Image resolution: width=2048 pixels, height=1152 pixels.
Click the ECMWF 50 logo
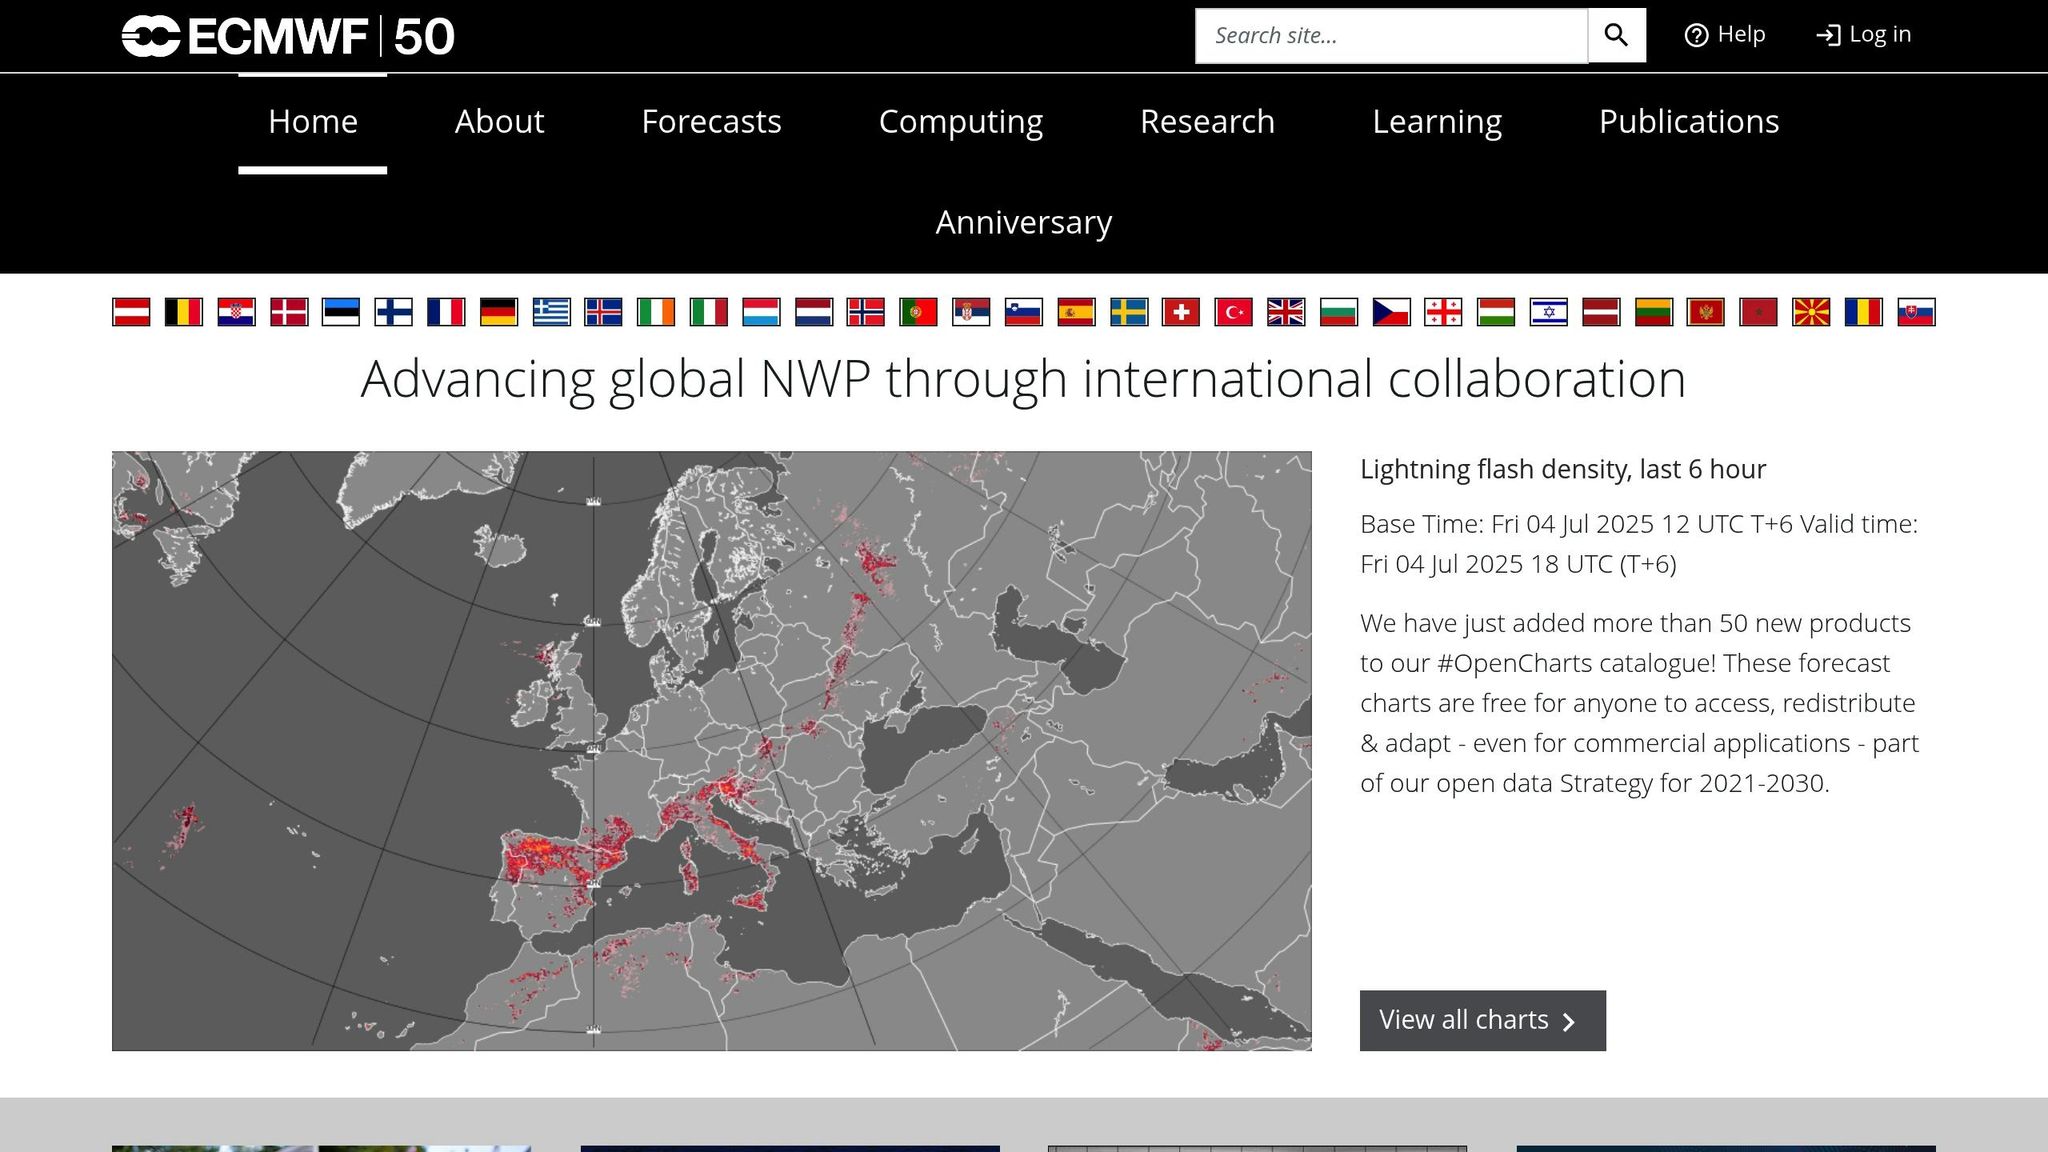click(x=288, y=37)
